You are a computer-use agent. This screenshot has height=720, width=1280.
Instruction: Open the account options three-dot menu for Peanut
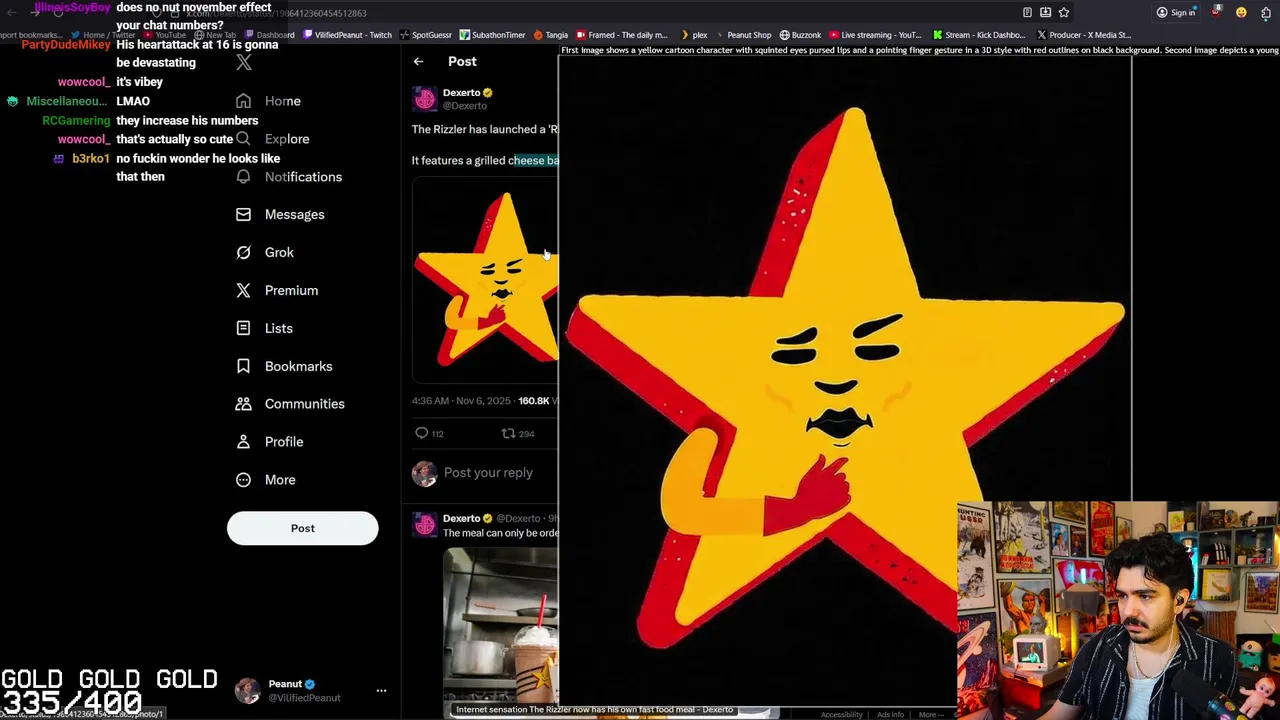point(381,691)
